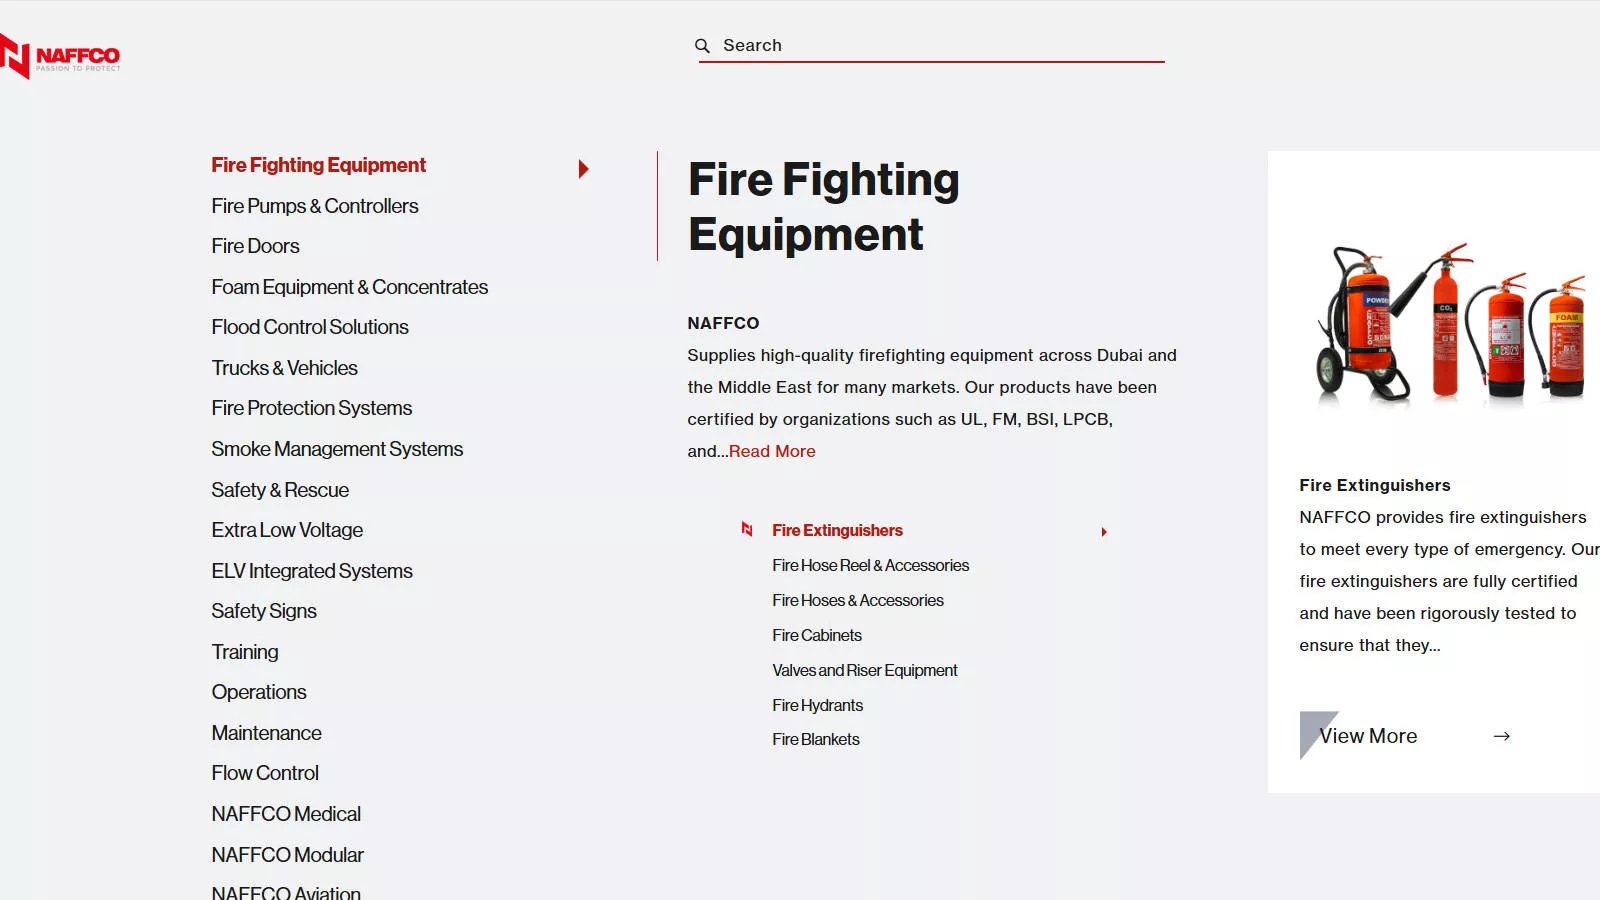Select Fire Doors in the category list
Image resolution: width=1600 pixels, height=900 pixels.
click(255, 246)
